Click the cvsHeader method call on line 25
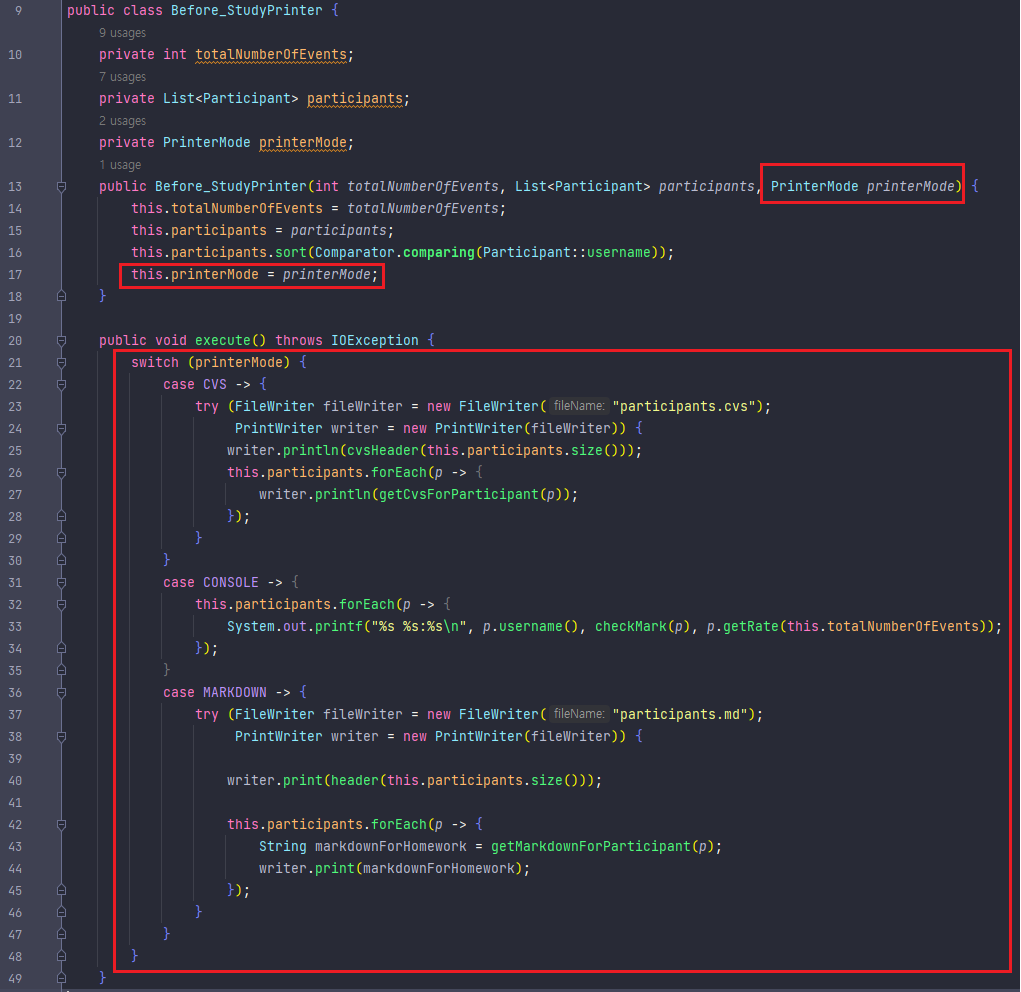Viewport: 1021px width, 992px height. coord(383,451)
